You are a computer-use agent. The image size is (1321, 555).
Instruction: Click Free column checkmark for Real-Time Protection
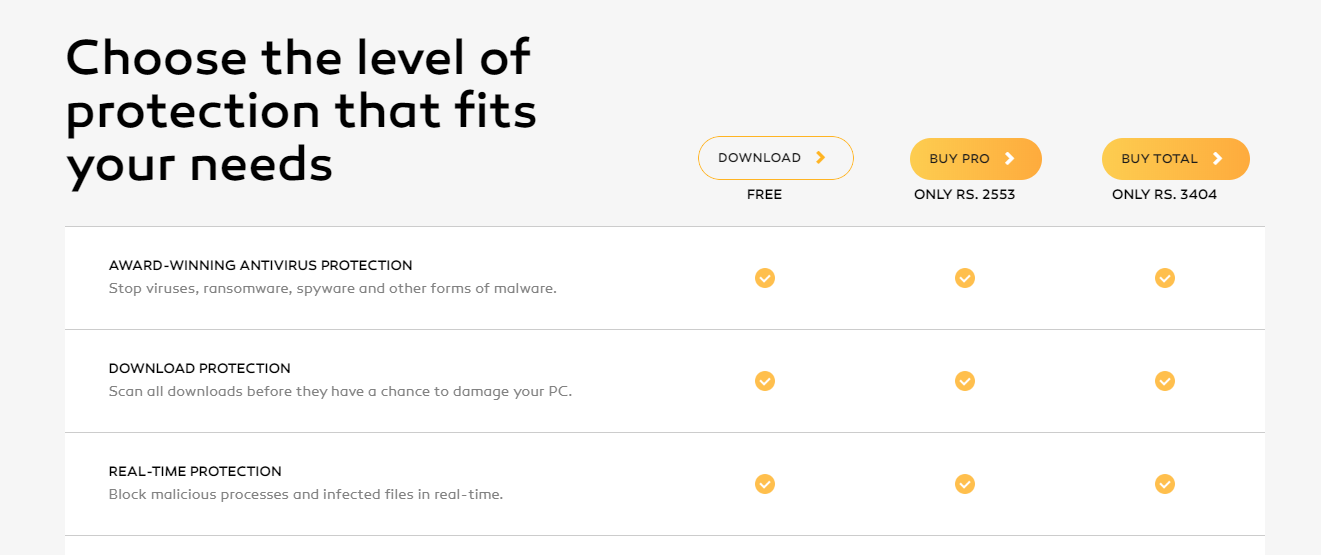click(x=765, y=484)
